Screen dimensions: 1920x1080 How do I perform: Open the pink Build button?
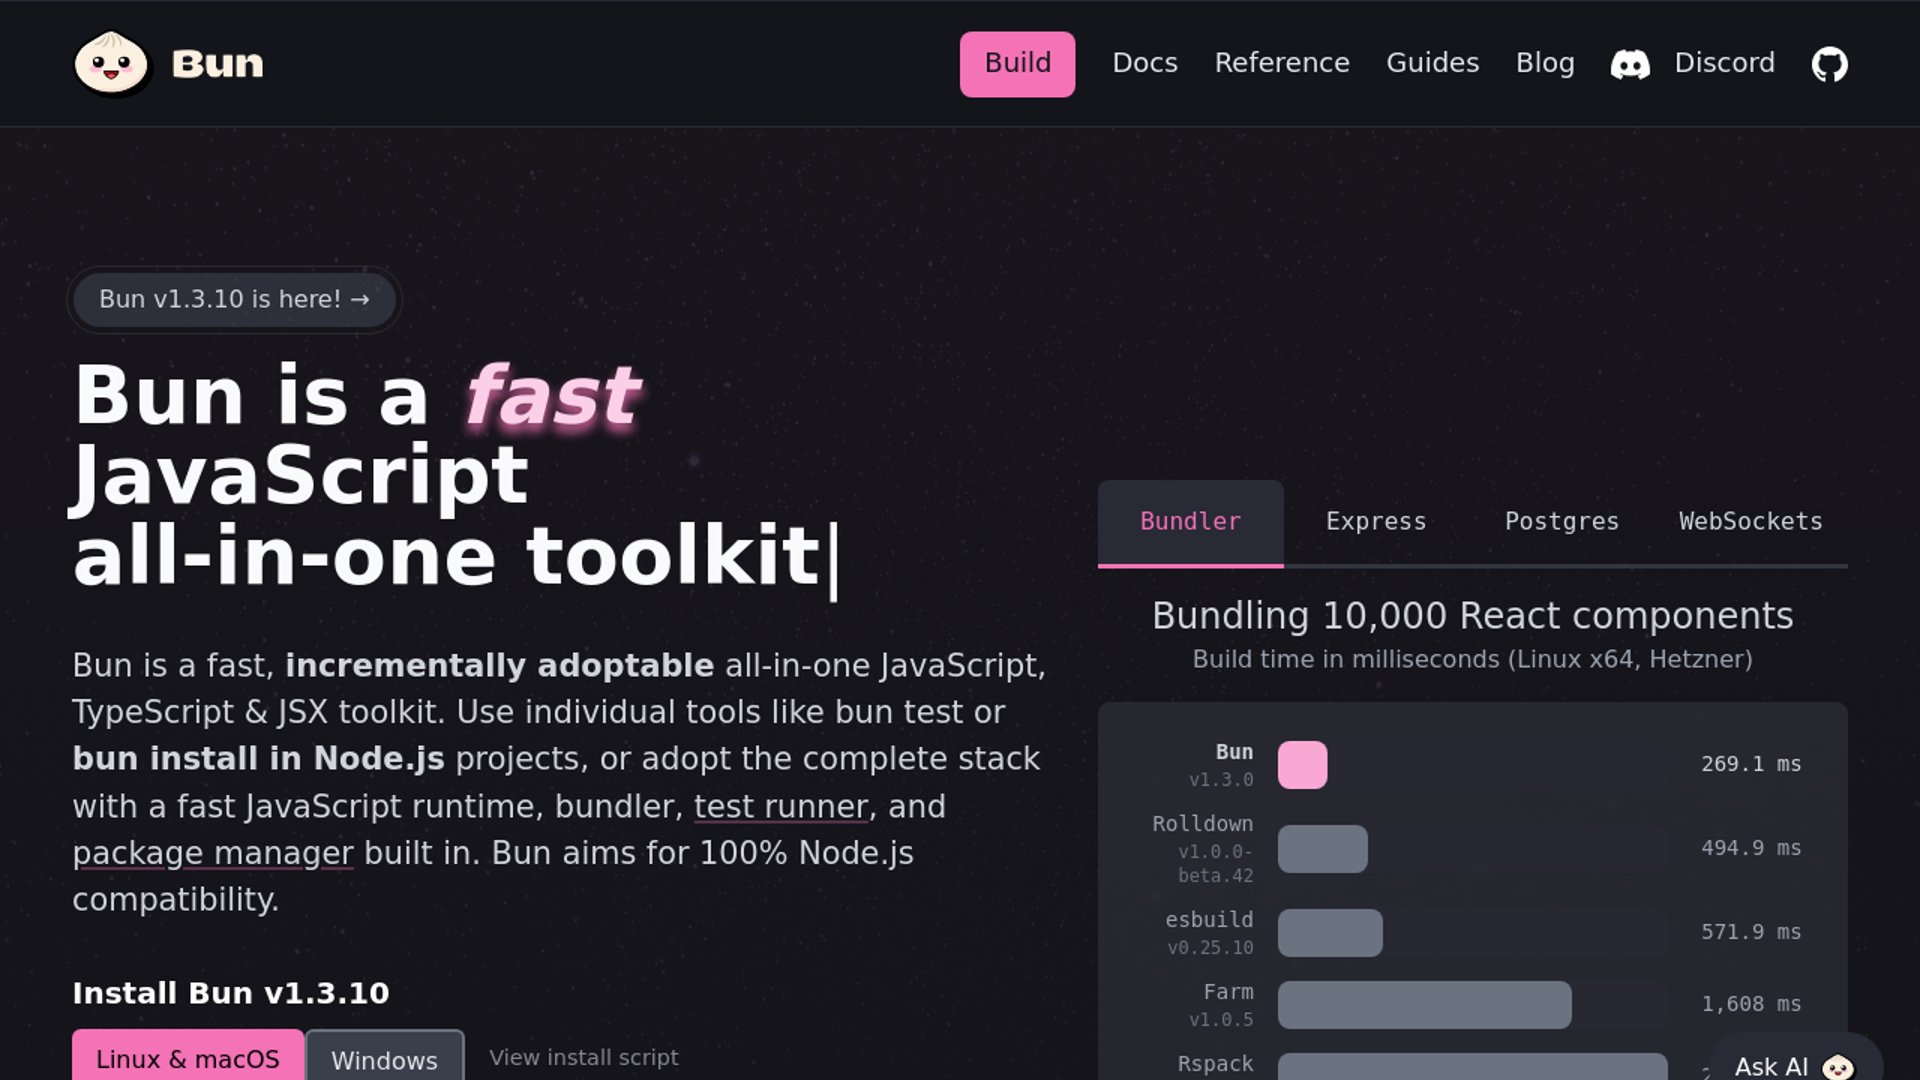tap(1017, 64)
